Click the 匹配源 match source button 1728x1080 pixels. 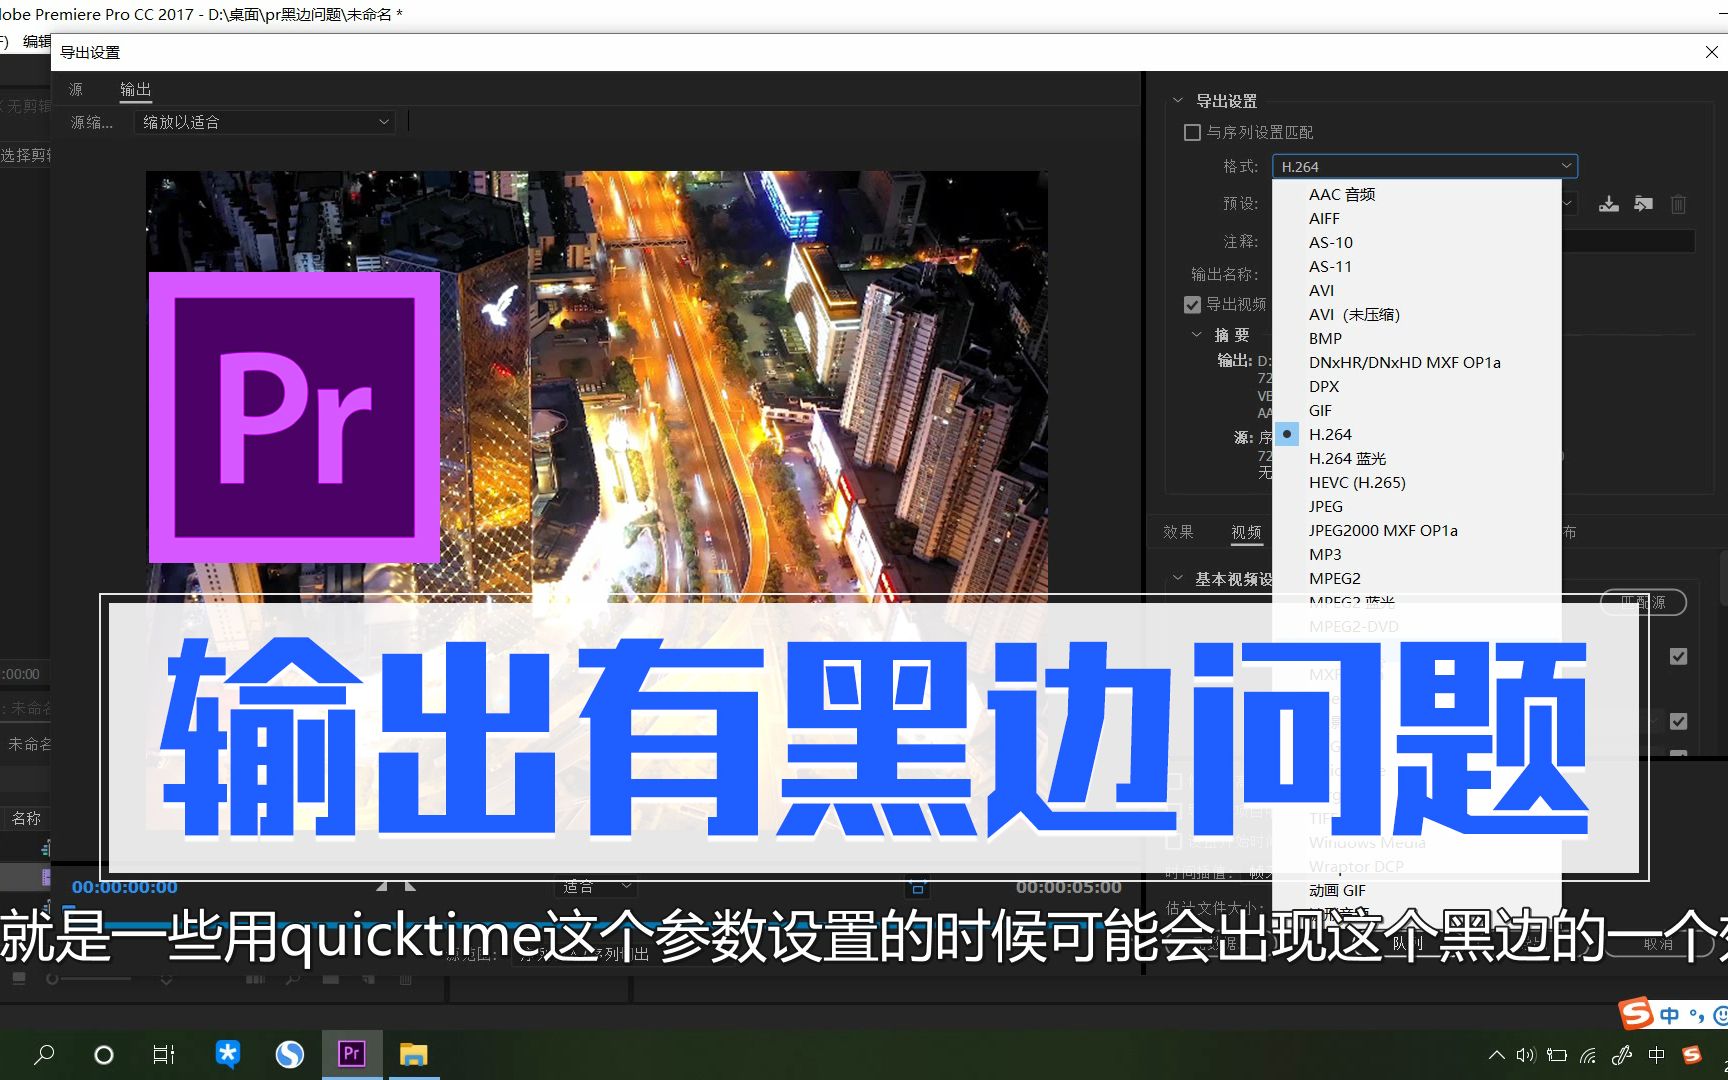[1644, 602]
